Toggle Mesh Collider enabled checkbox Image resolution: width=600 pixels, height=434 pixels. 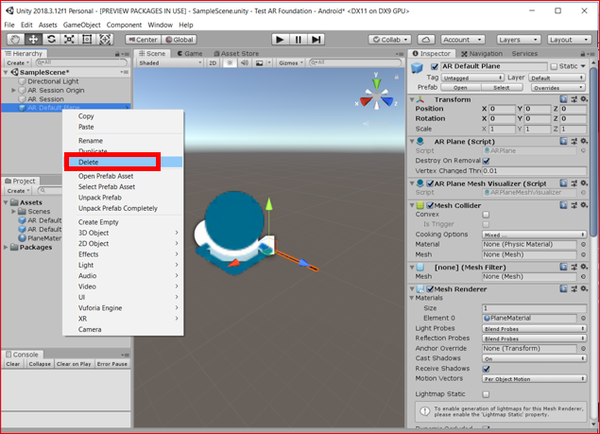(x=430, y=206)
